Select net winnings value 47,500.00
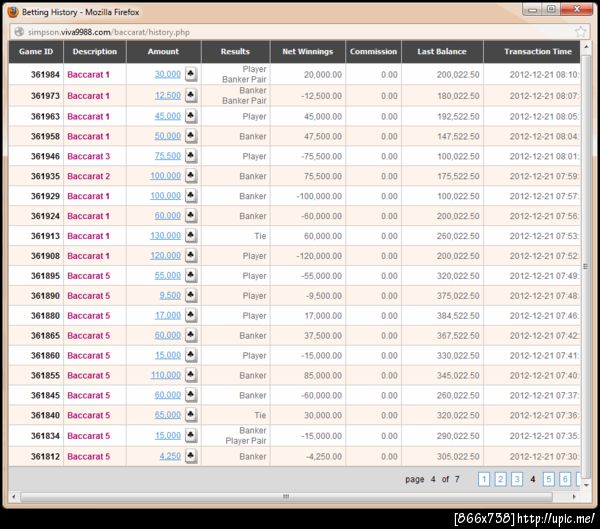This screenshot has height=529, width=600. (323, 136)
